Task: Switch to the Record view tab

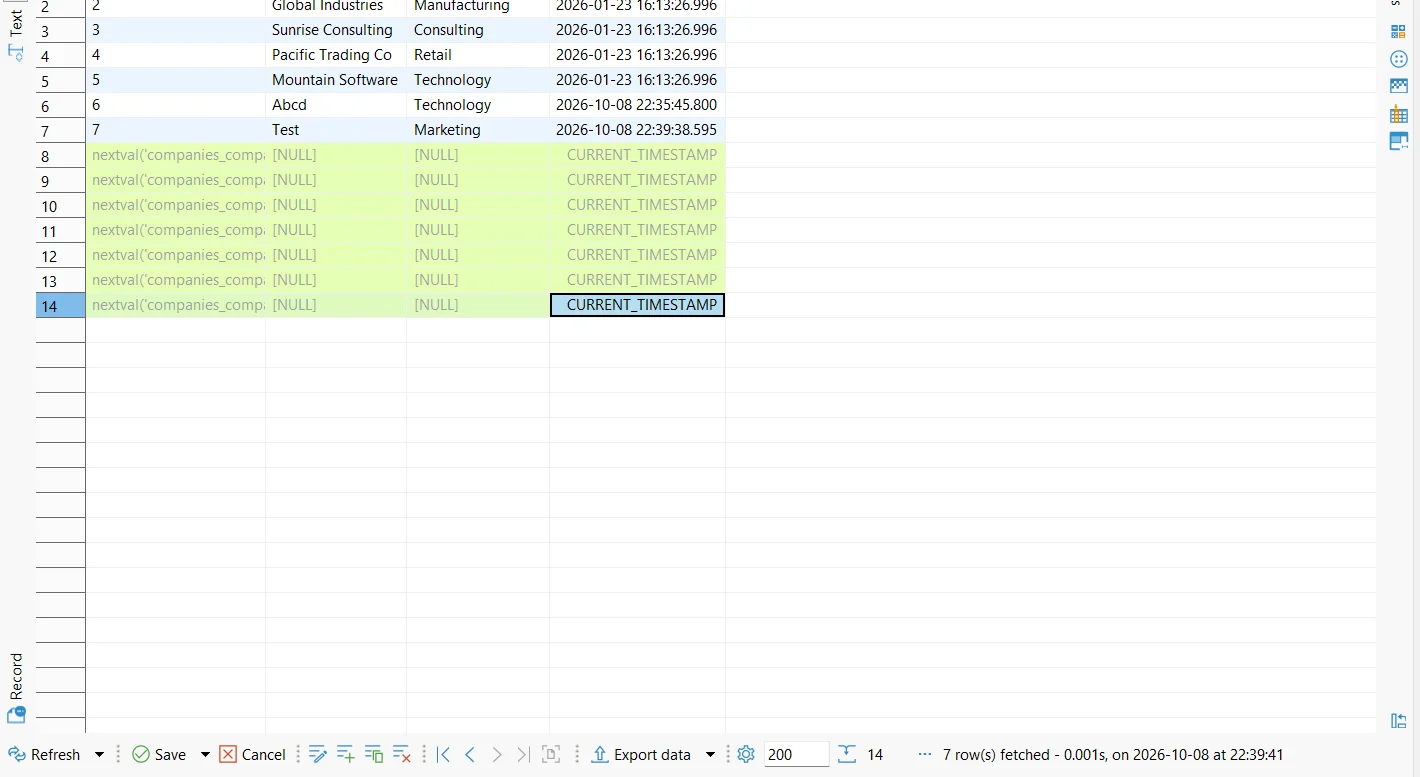Action: coord(17,688)
